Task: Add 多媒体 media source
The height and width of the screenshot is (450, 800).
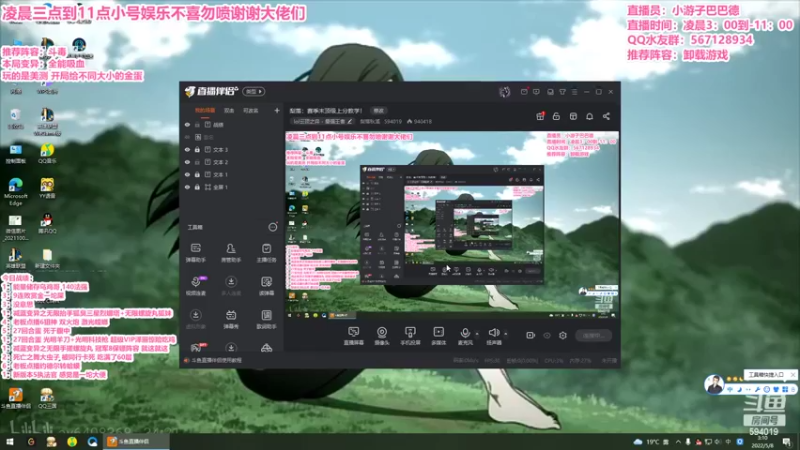Action: click(x=438, y=336)
